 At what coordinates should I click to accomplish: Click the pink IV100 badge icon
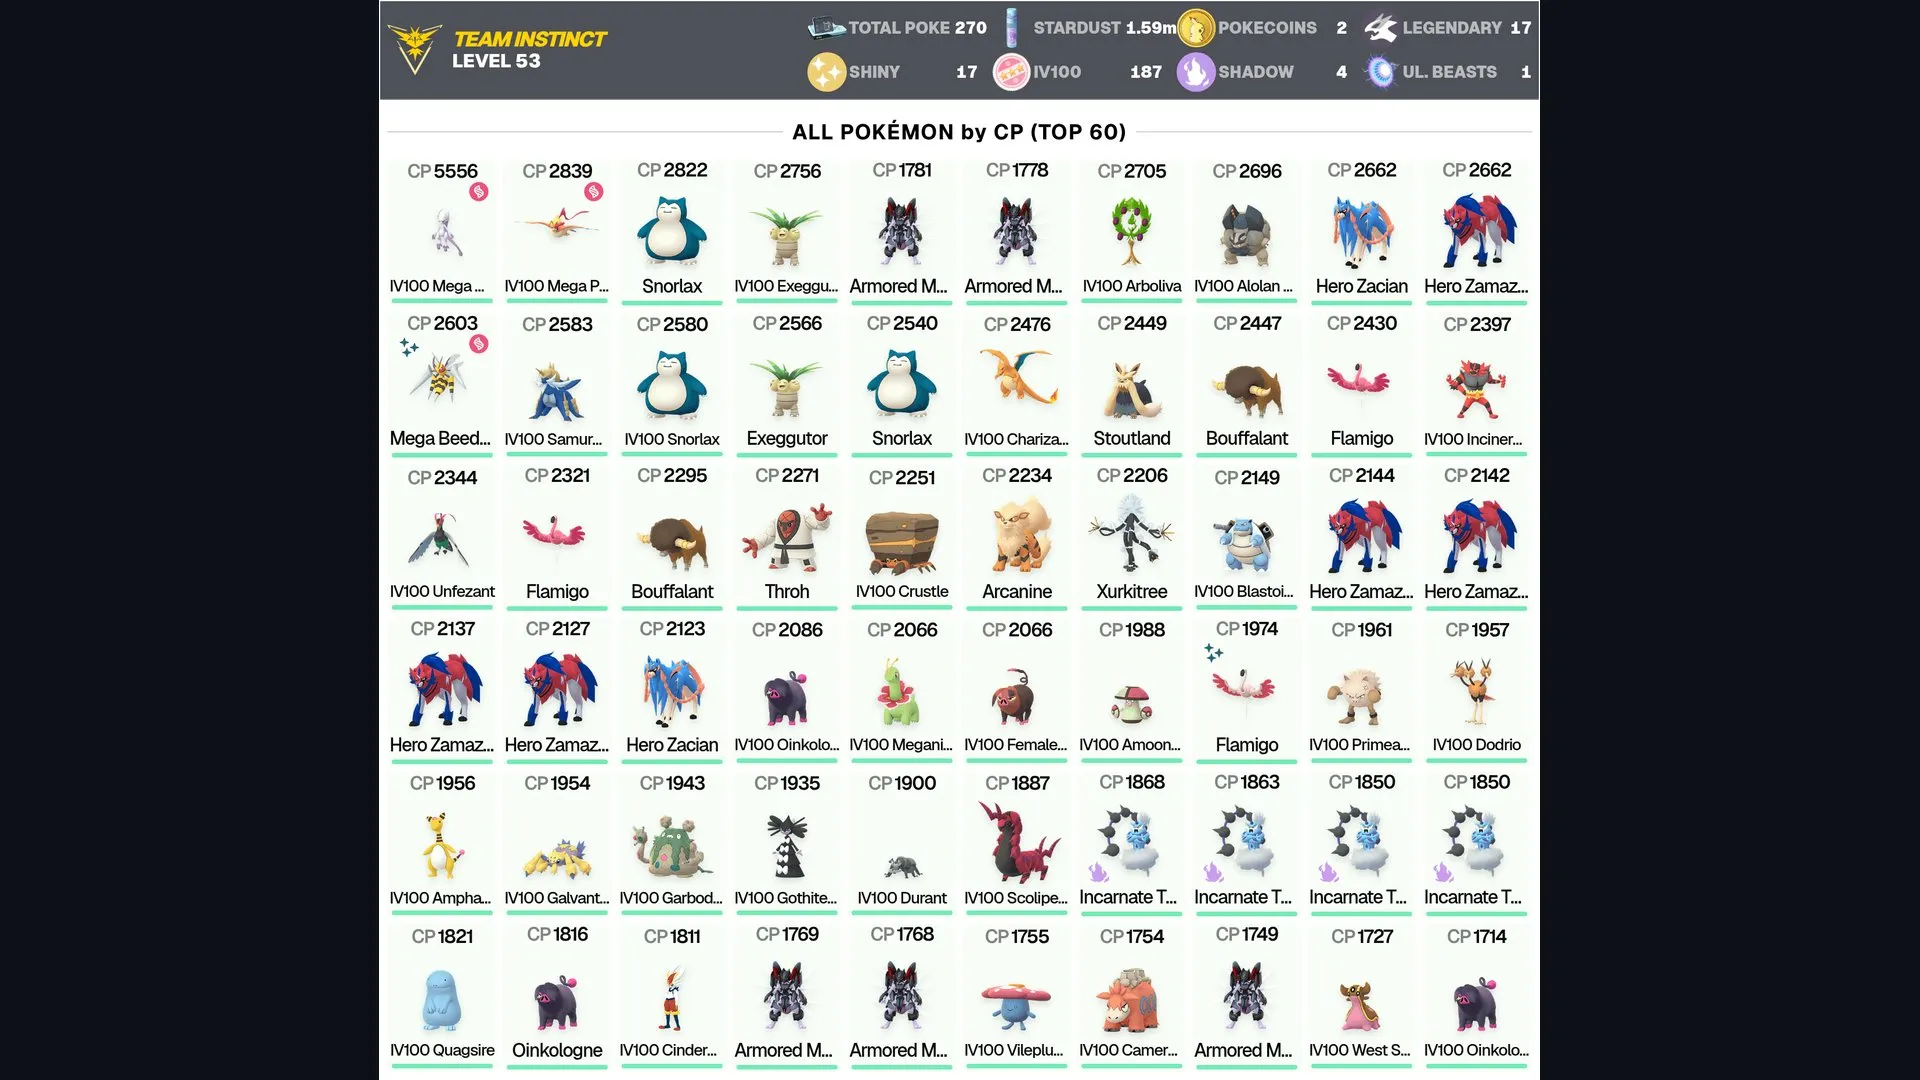pyautogui.click(x=1011, y=72)
